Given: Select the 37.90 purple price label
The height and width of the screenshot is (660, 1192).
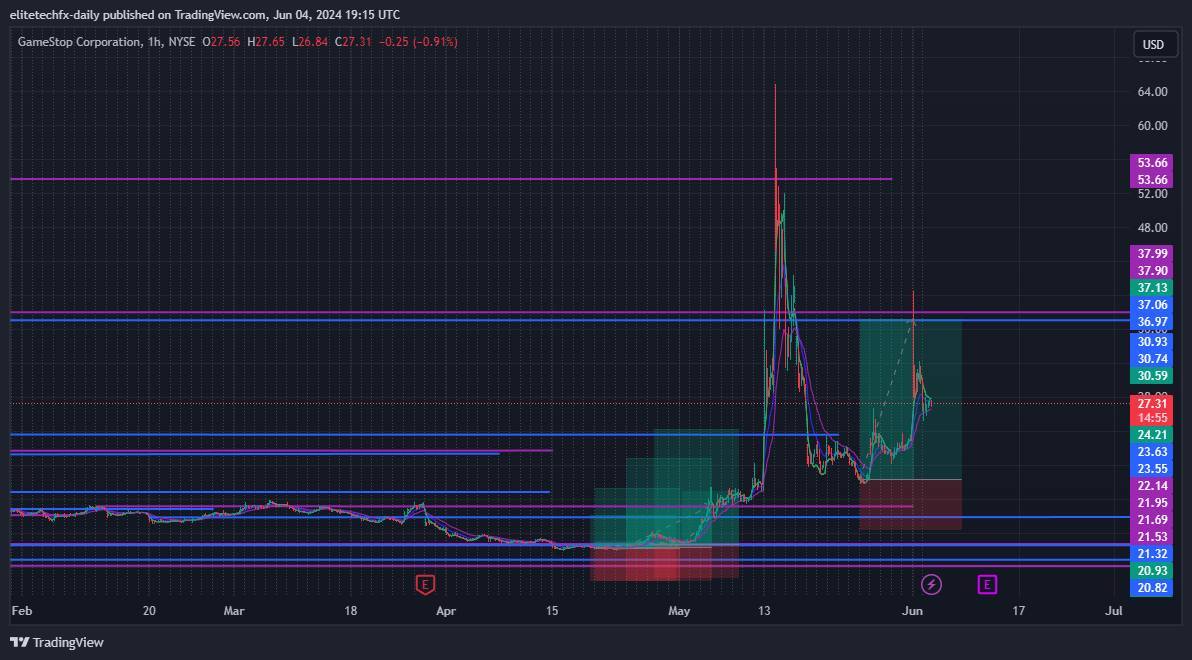Looking at the screenshot, I should (1152, 271).
